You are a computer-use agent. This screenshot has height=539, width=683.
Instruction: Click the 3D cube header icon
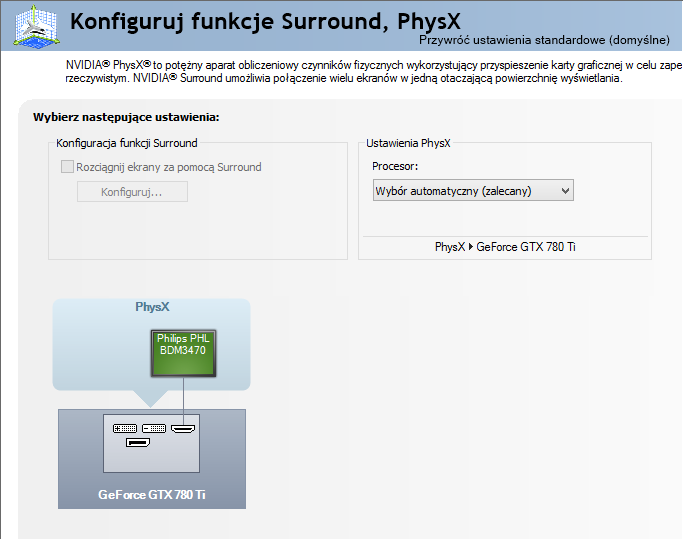[x=37, y=26]
